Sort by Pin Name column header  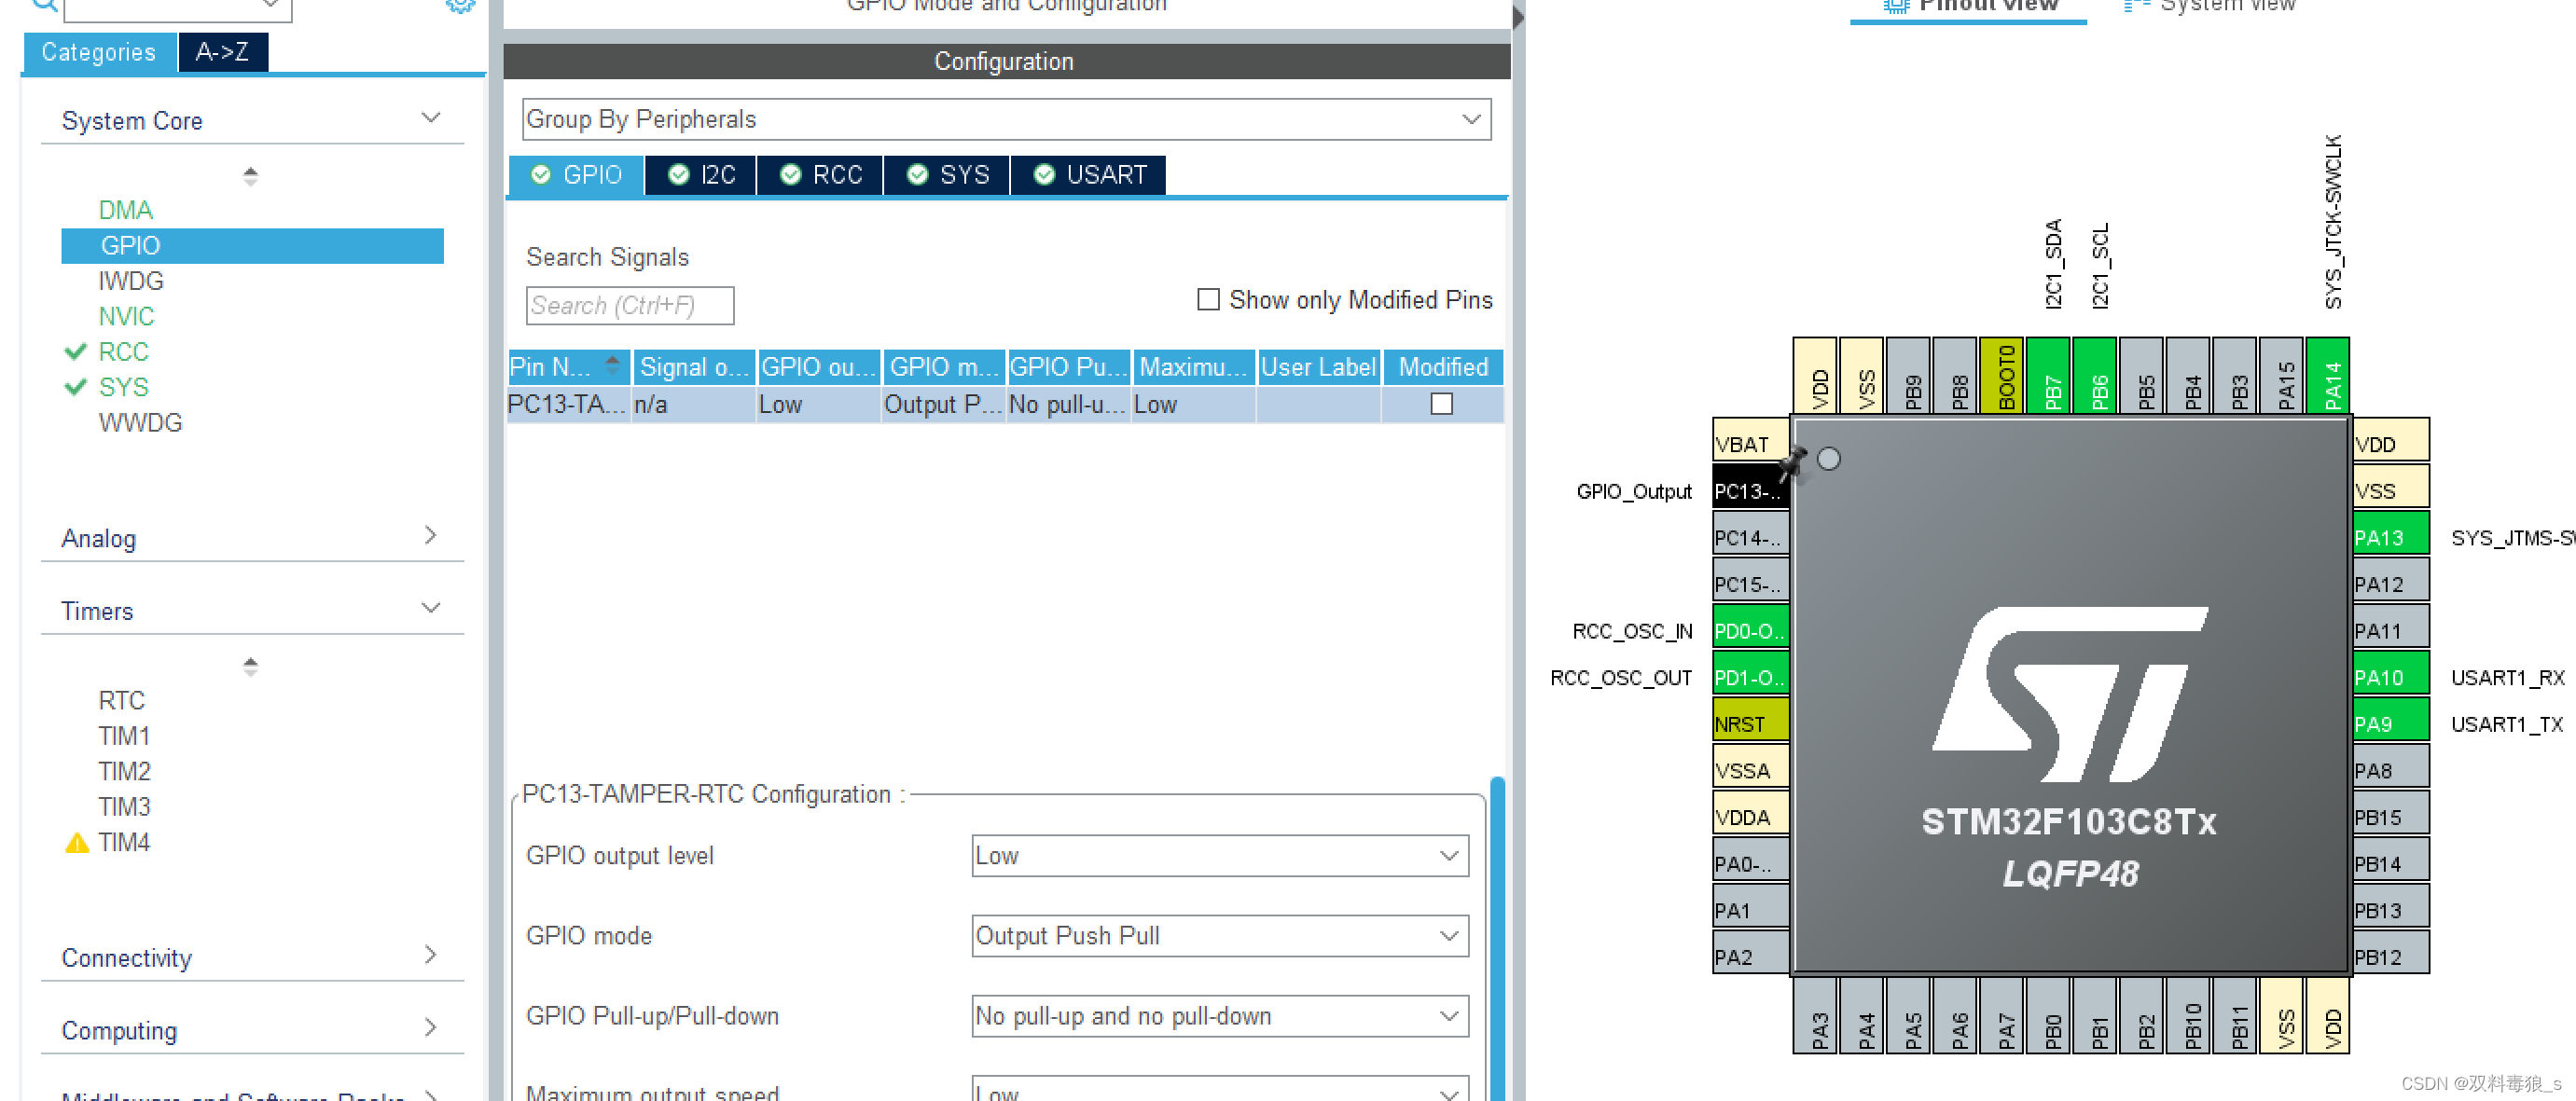568,367
